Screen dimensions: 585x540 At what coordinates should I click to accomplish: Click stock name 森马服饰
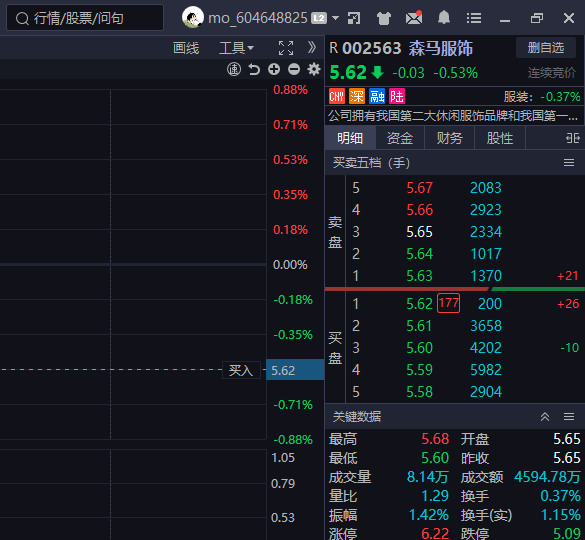441,48
